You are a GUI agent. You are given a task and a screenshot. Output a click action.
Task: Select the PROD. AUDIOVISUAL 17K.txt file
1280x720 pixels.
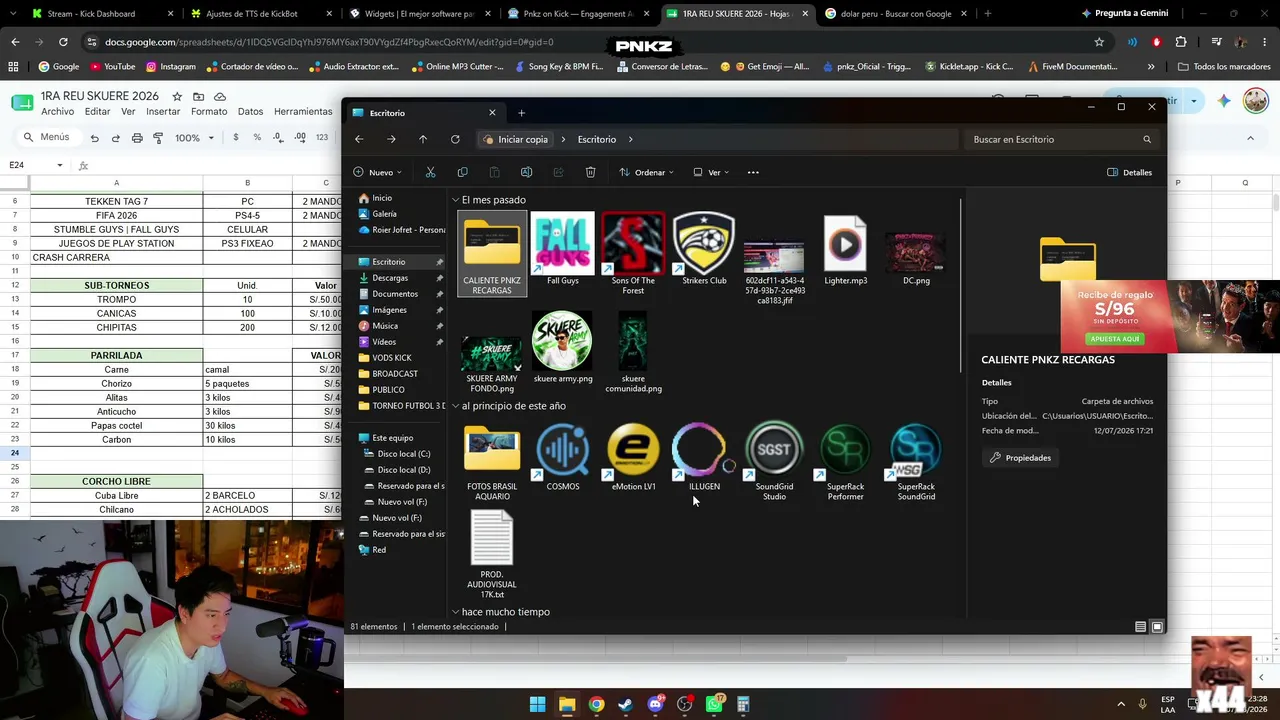[492, 538]
